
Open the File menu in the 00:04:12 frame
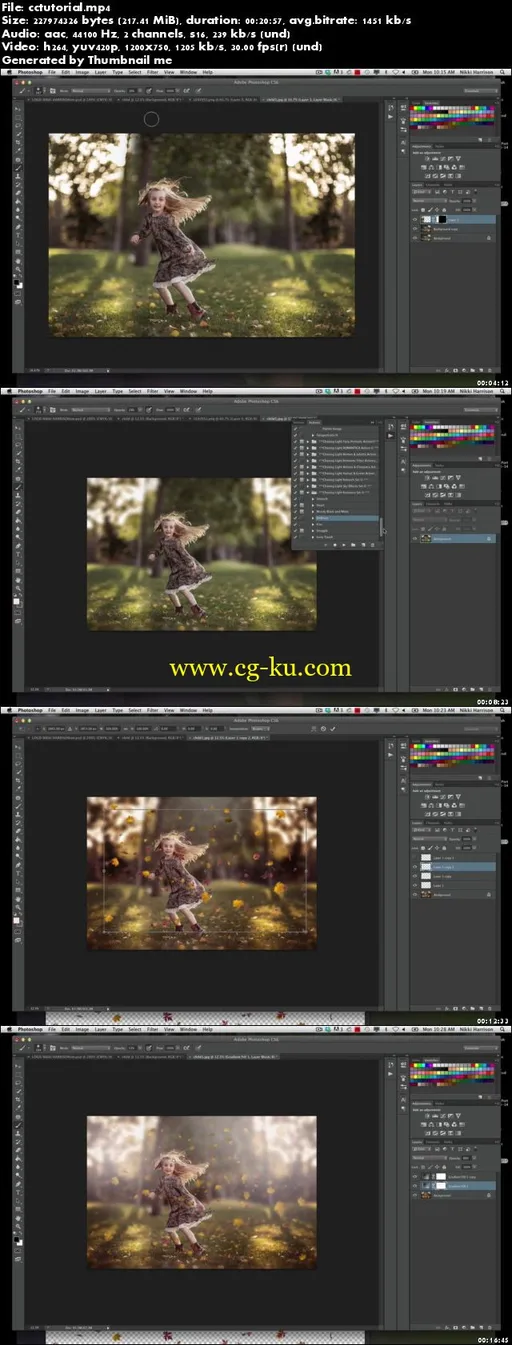pyautogui.click(x=52, y=73)
